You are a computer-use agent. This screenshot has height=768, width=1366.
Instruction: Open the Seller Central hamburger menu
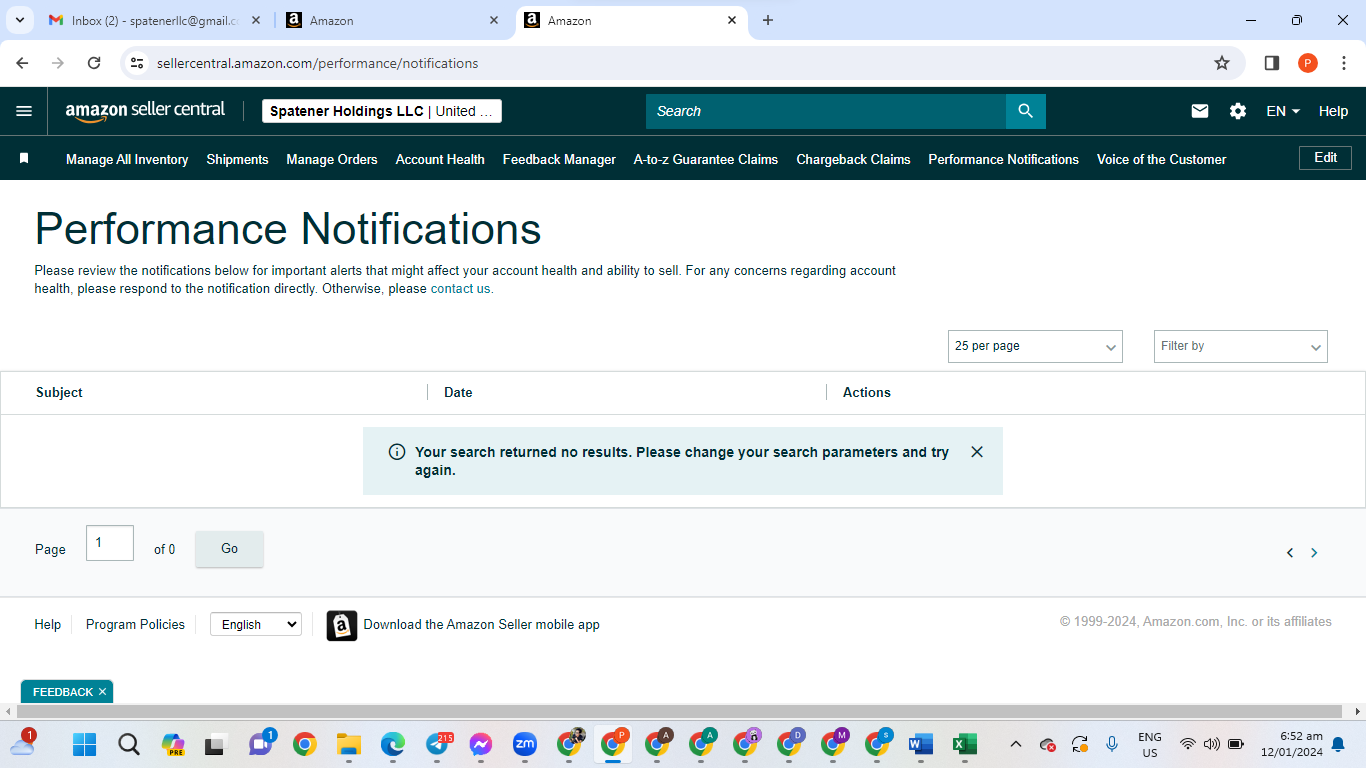pyautogui.click(x=24, y=111)
